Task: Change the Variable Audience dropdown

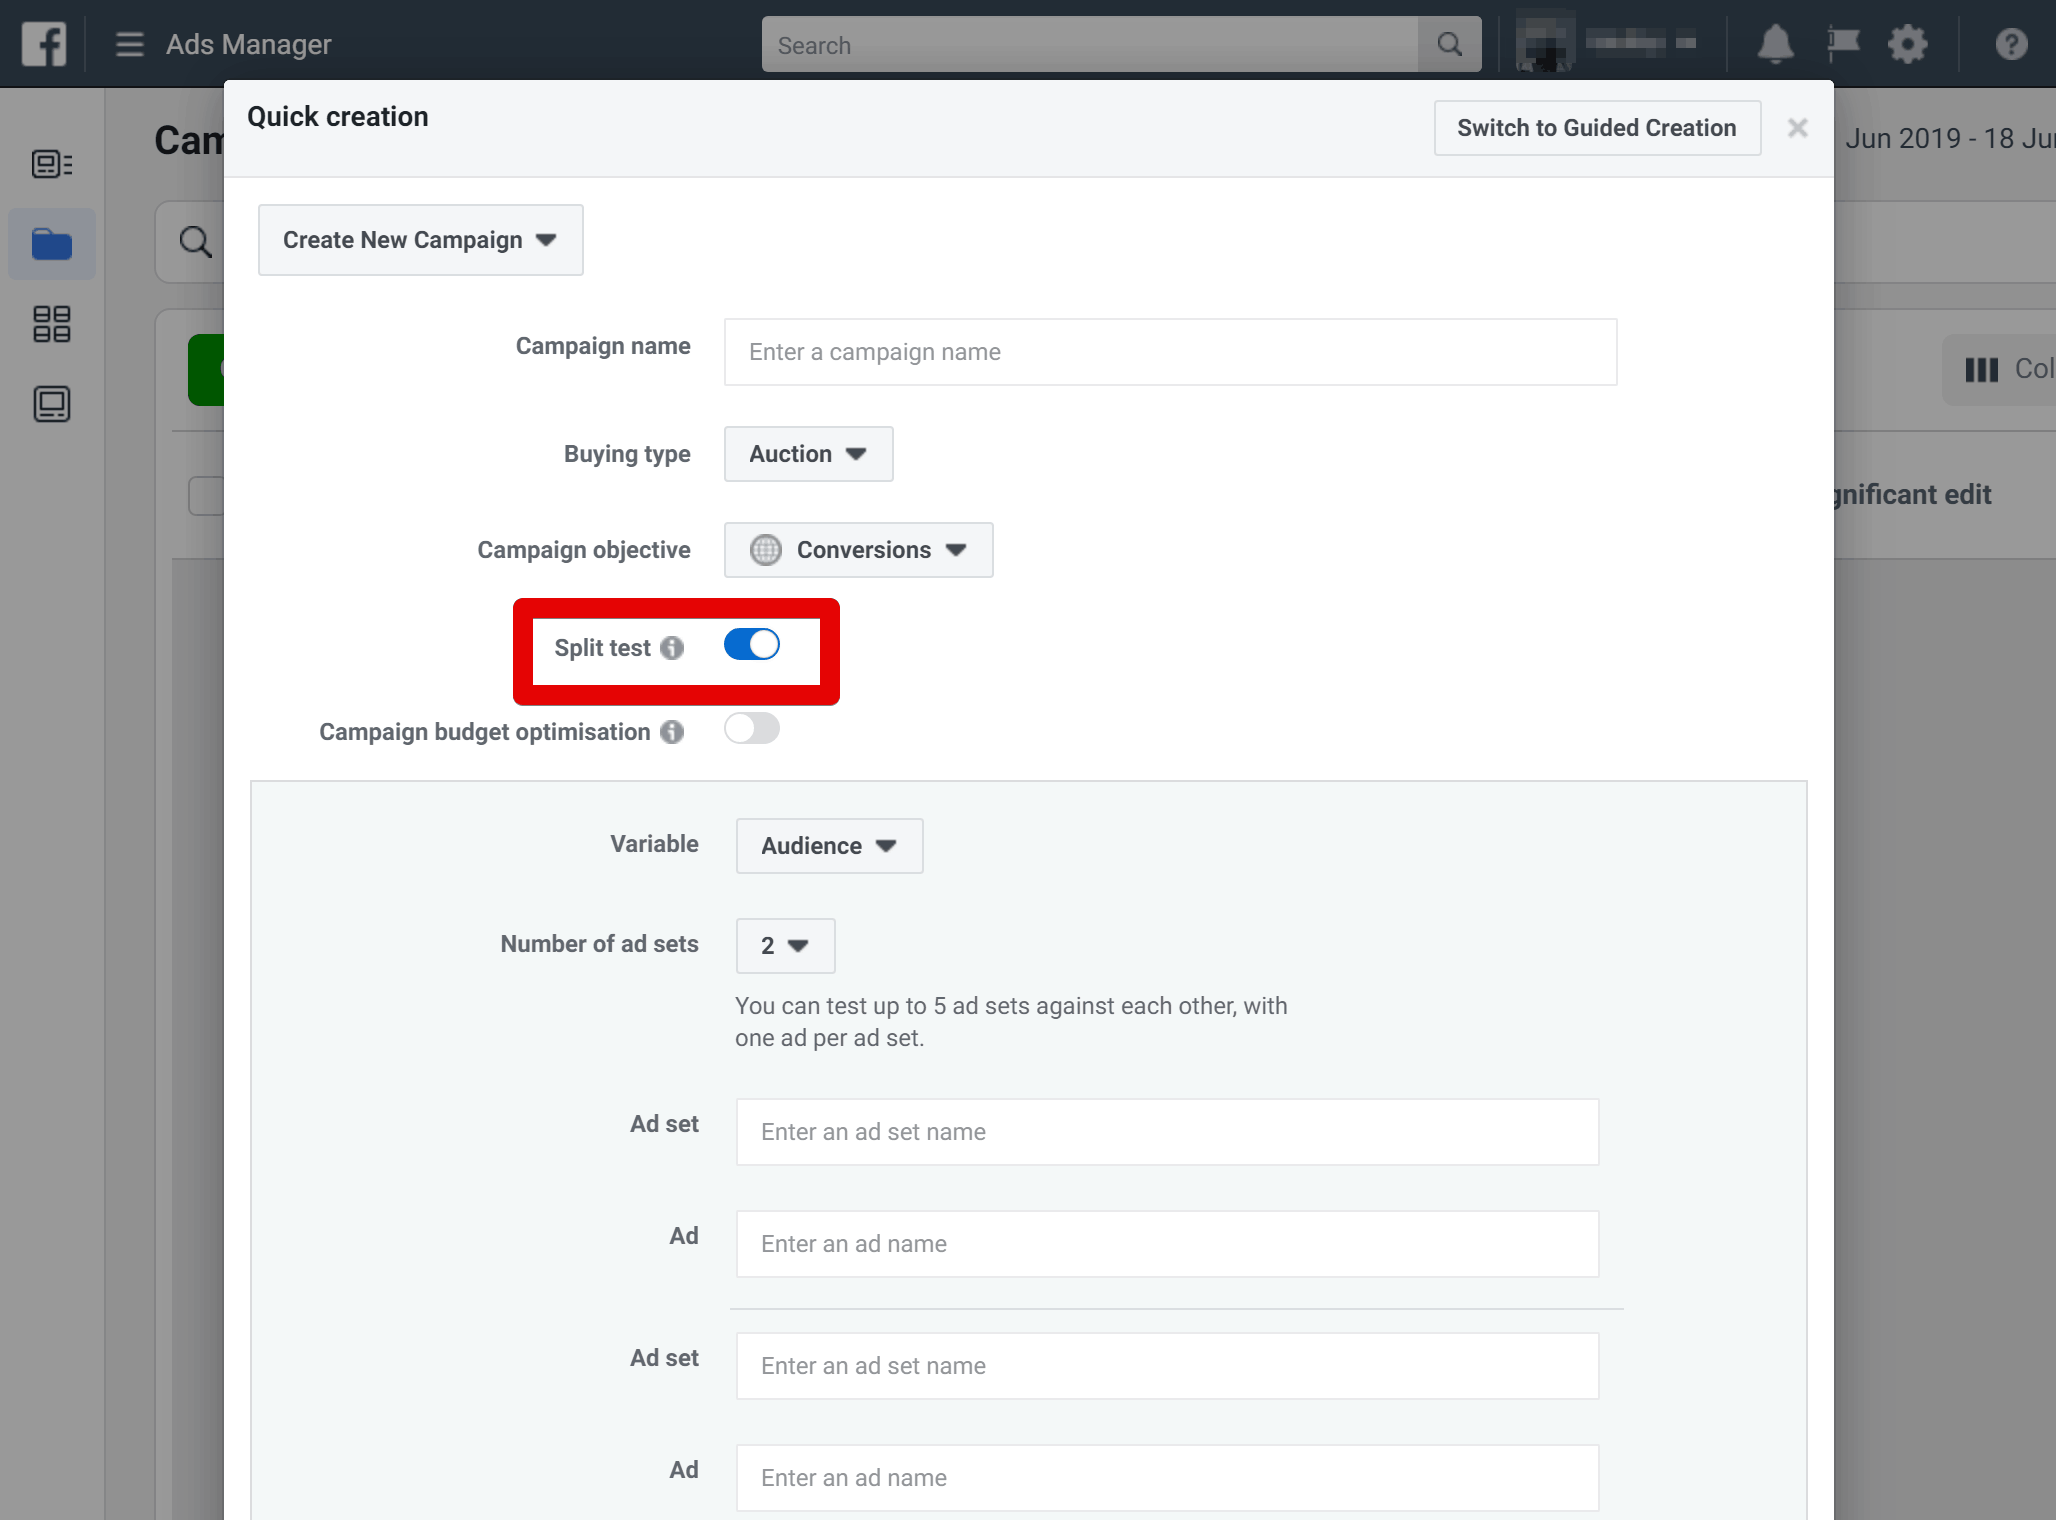Action: point(829,846)
